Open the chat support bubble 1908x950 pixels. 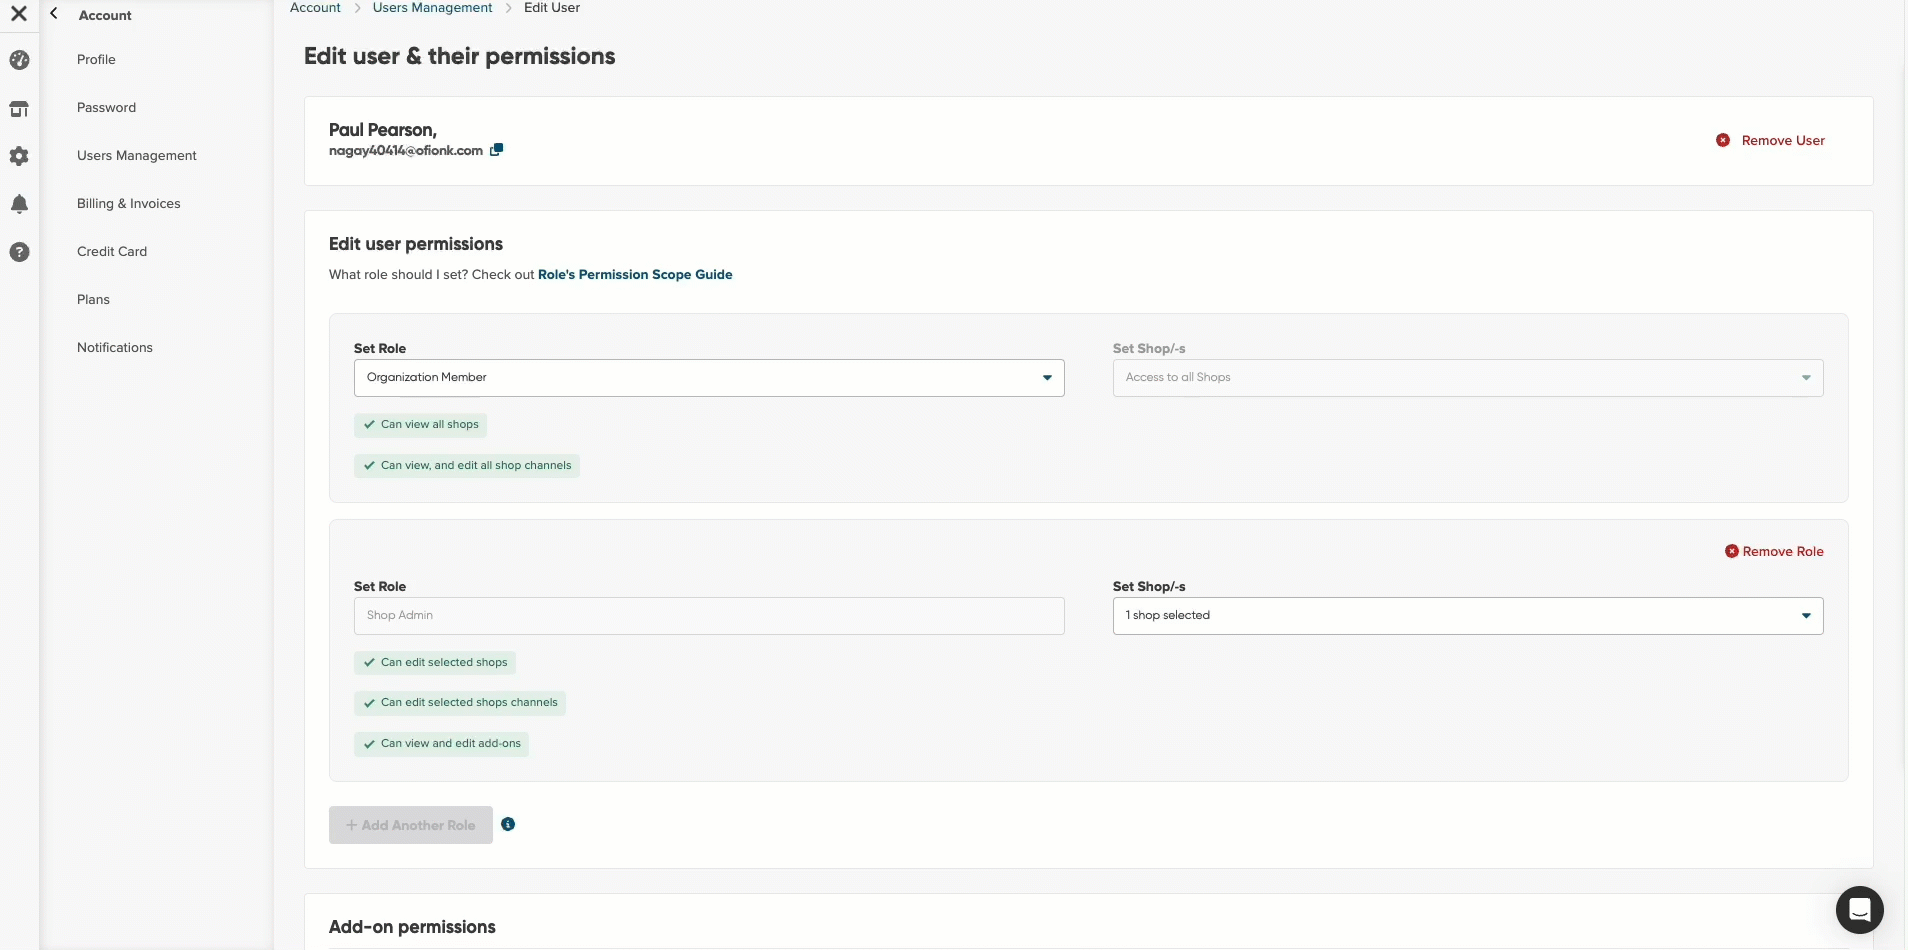(x=1859, y=909)
